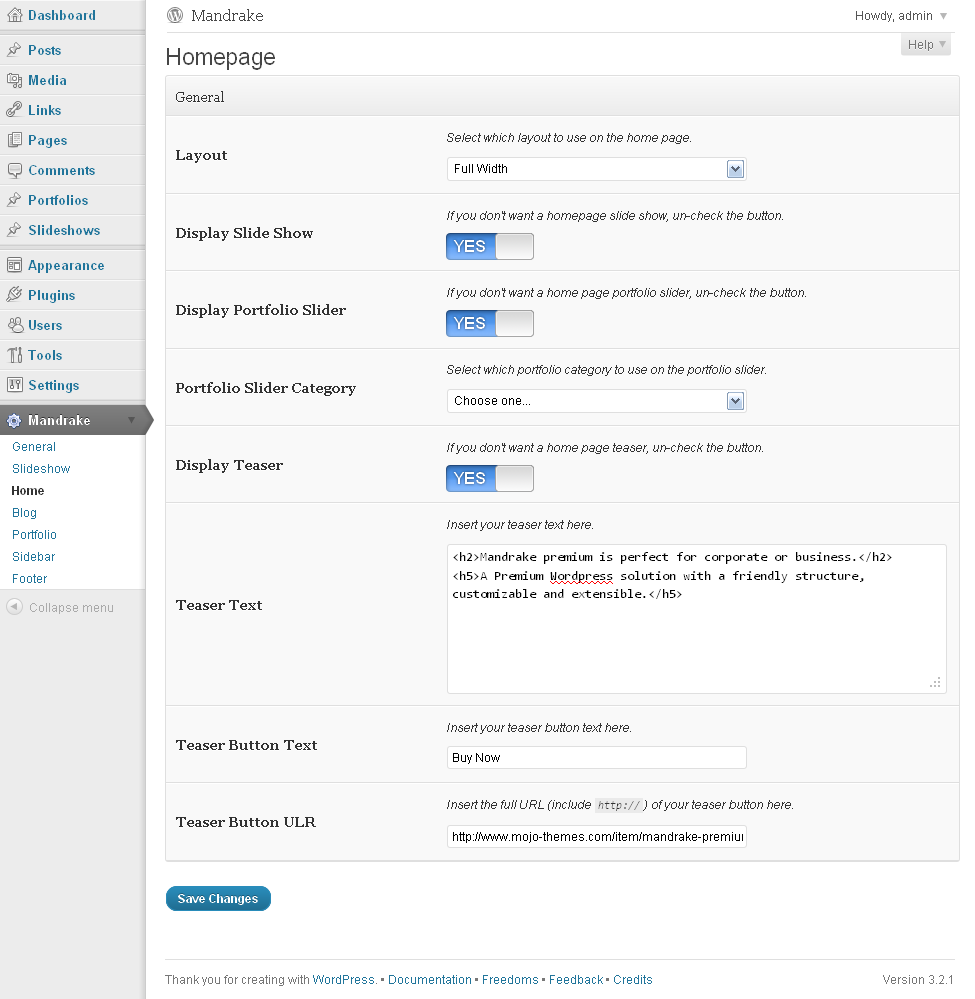Click the Tools icon in sidebar
Image resolution: width=975 pixels, height=999 pixels.
(x=14, y=355)
